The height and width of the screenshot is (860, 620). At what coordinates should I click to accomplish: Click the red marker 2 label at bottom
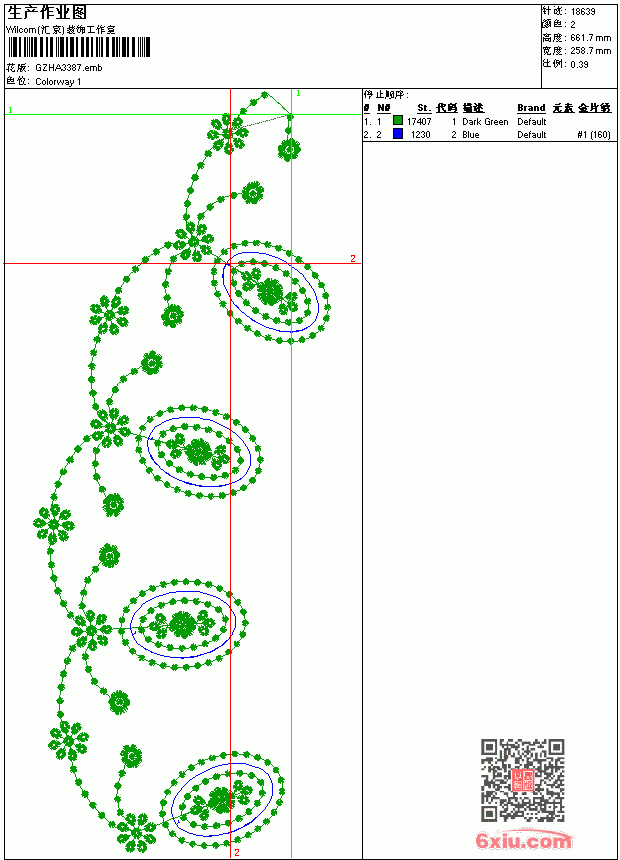tap(236, 852)
